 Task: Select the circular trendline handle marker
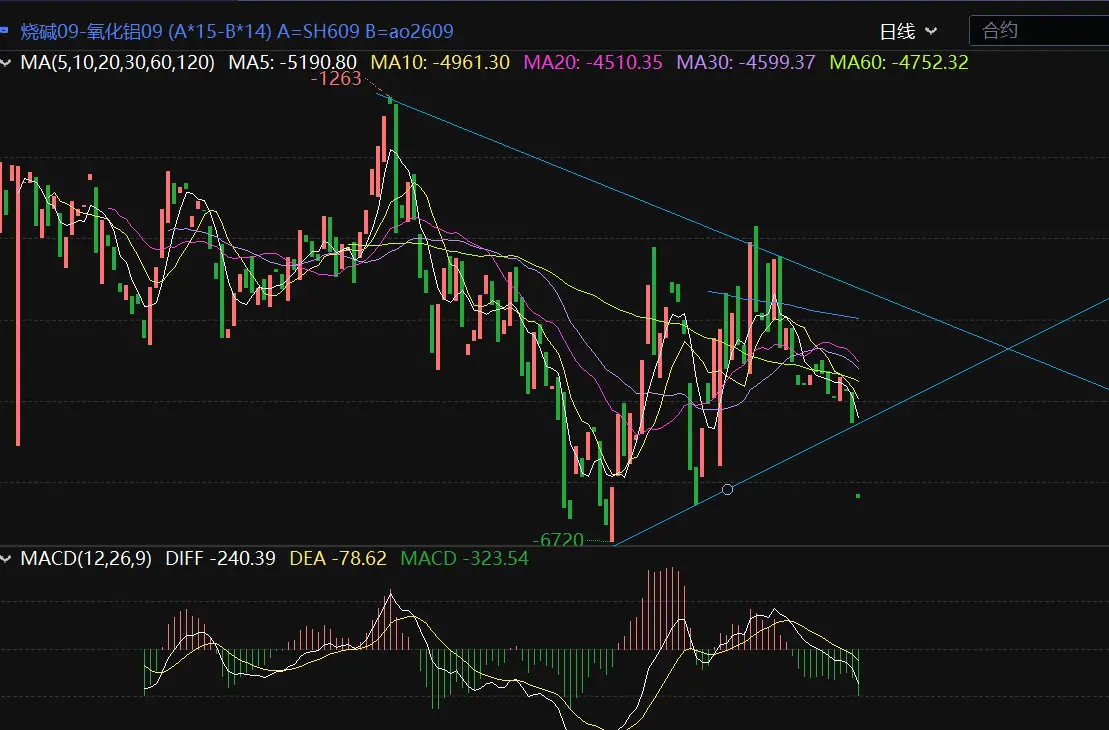point(727,489)
